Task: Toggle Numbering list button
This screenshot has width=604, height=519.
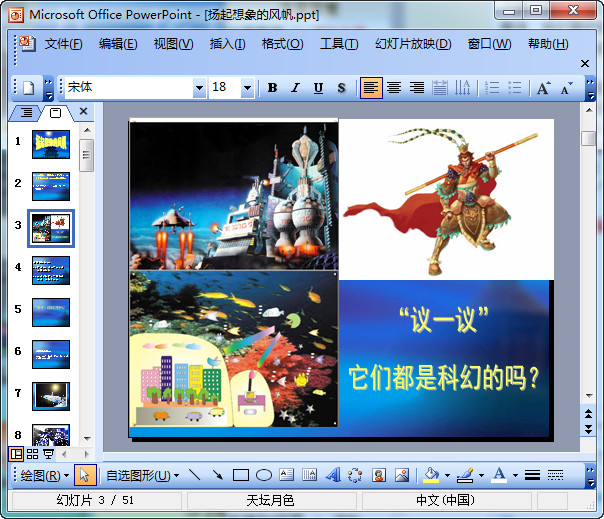Action: point(492,88)
